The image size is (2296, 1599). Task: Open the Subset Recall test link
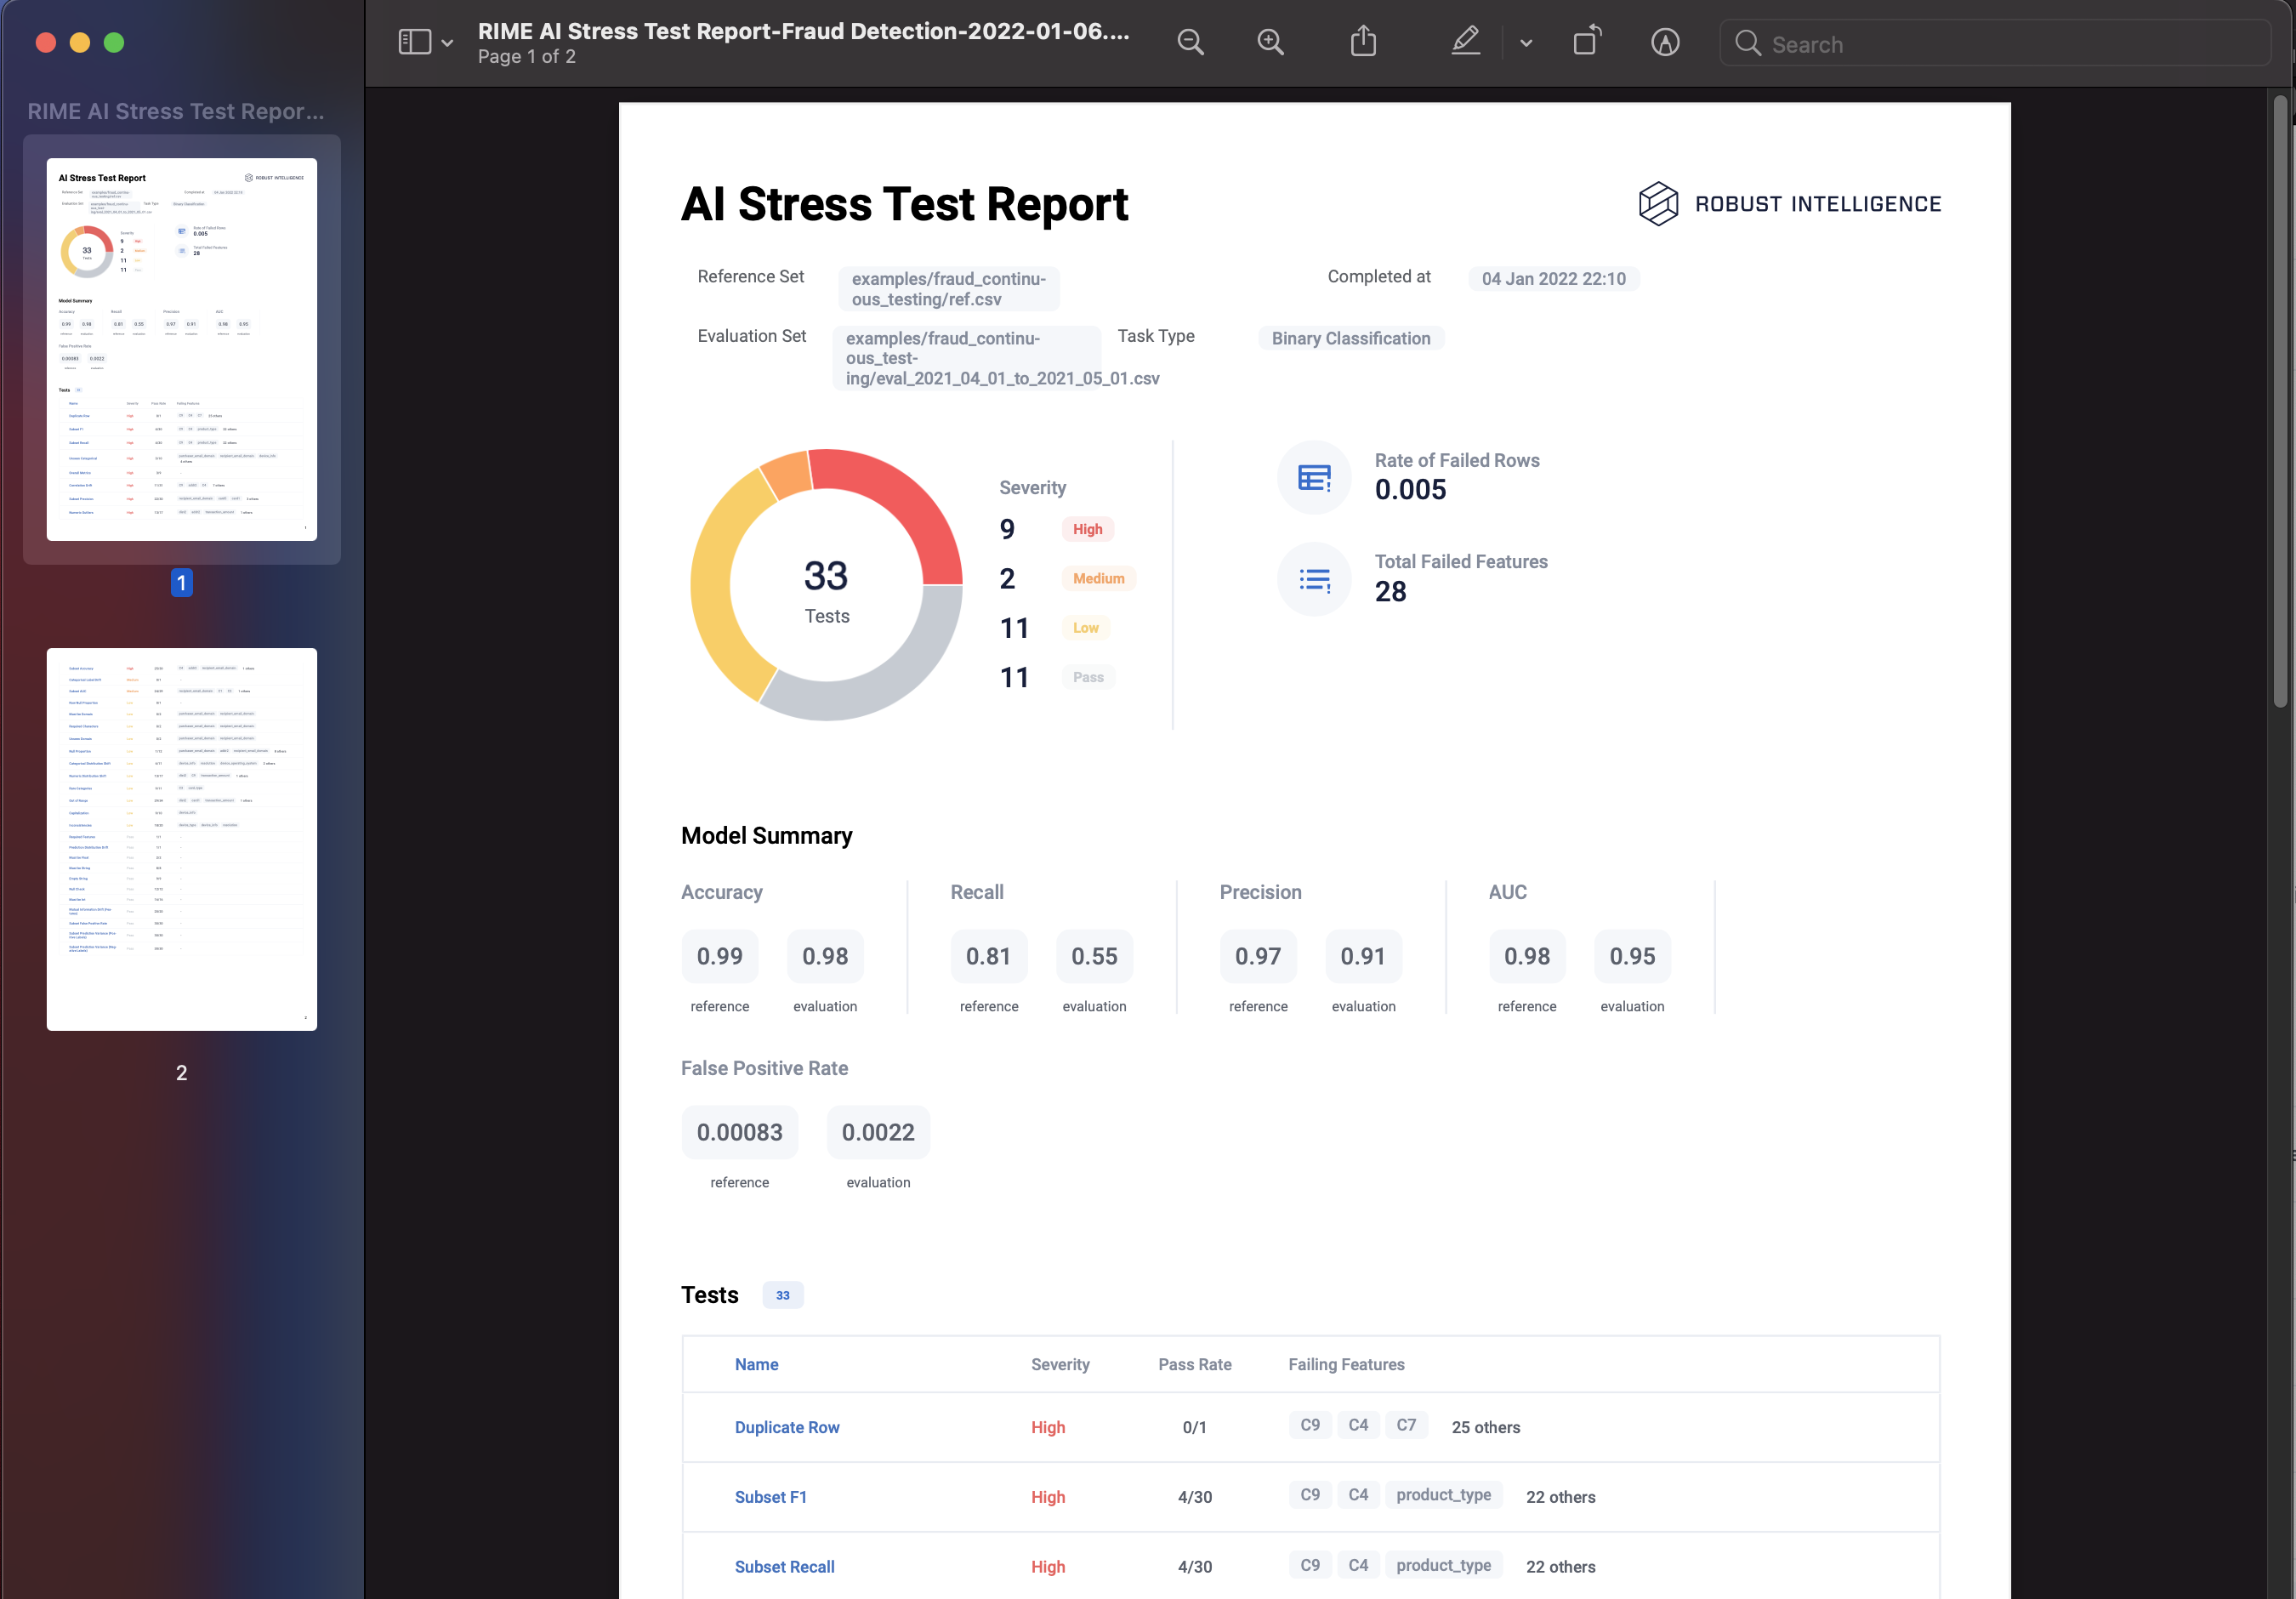[x=784, y=1567]
